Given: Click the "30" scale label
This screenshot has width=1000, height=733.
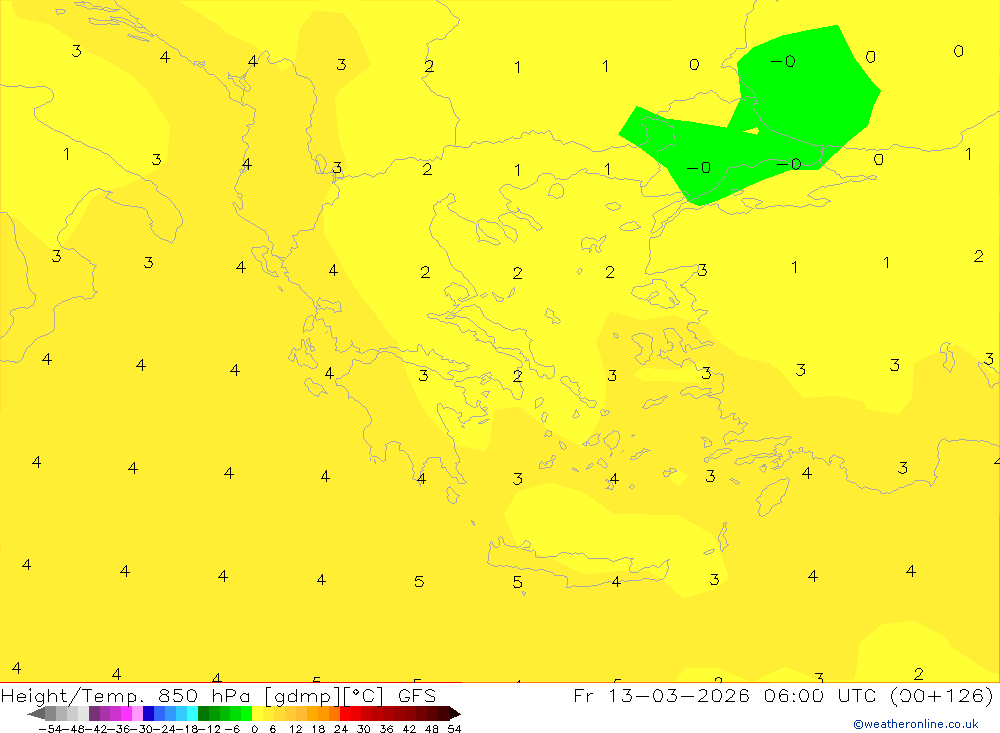Looking at the screenshot, I should click(x=364, y=729).
